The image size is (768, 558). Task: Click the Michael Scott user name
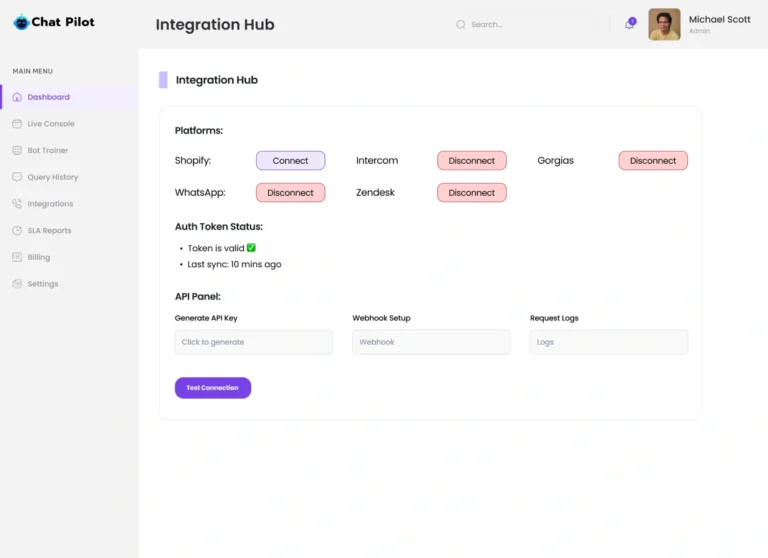[720, 20]
